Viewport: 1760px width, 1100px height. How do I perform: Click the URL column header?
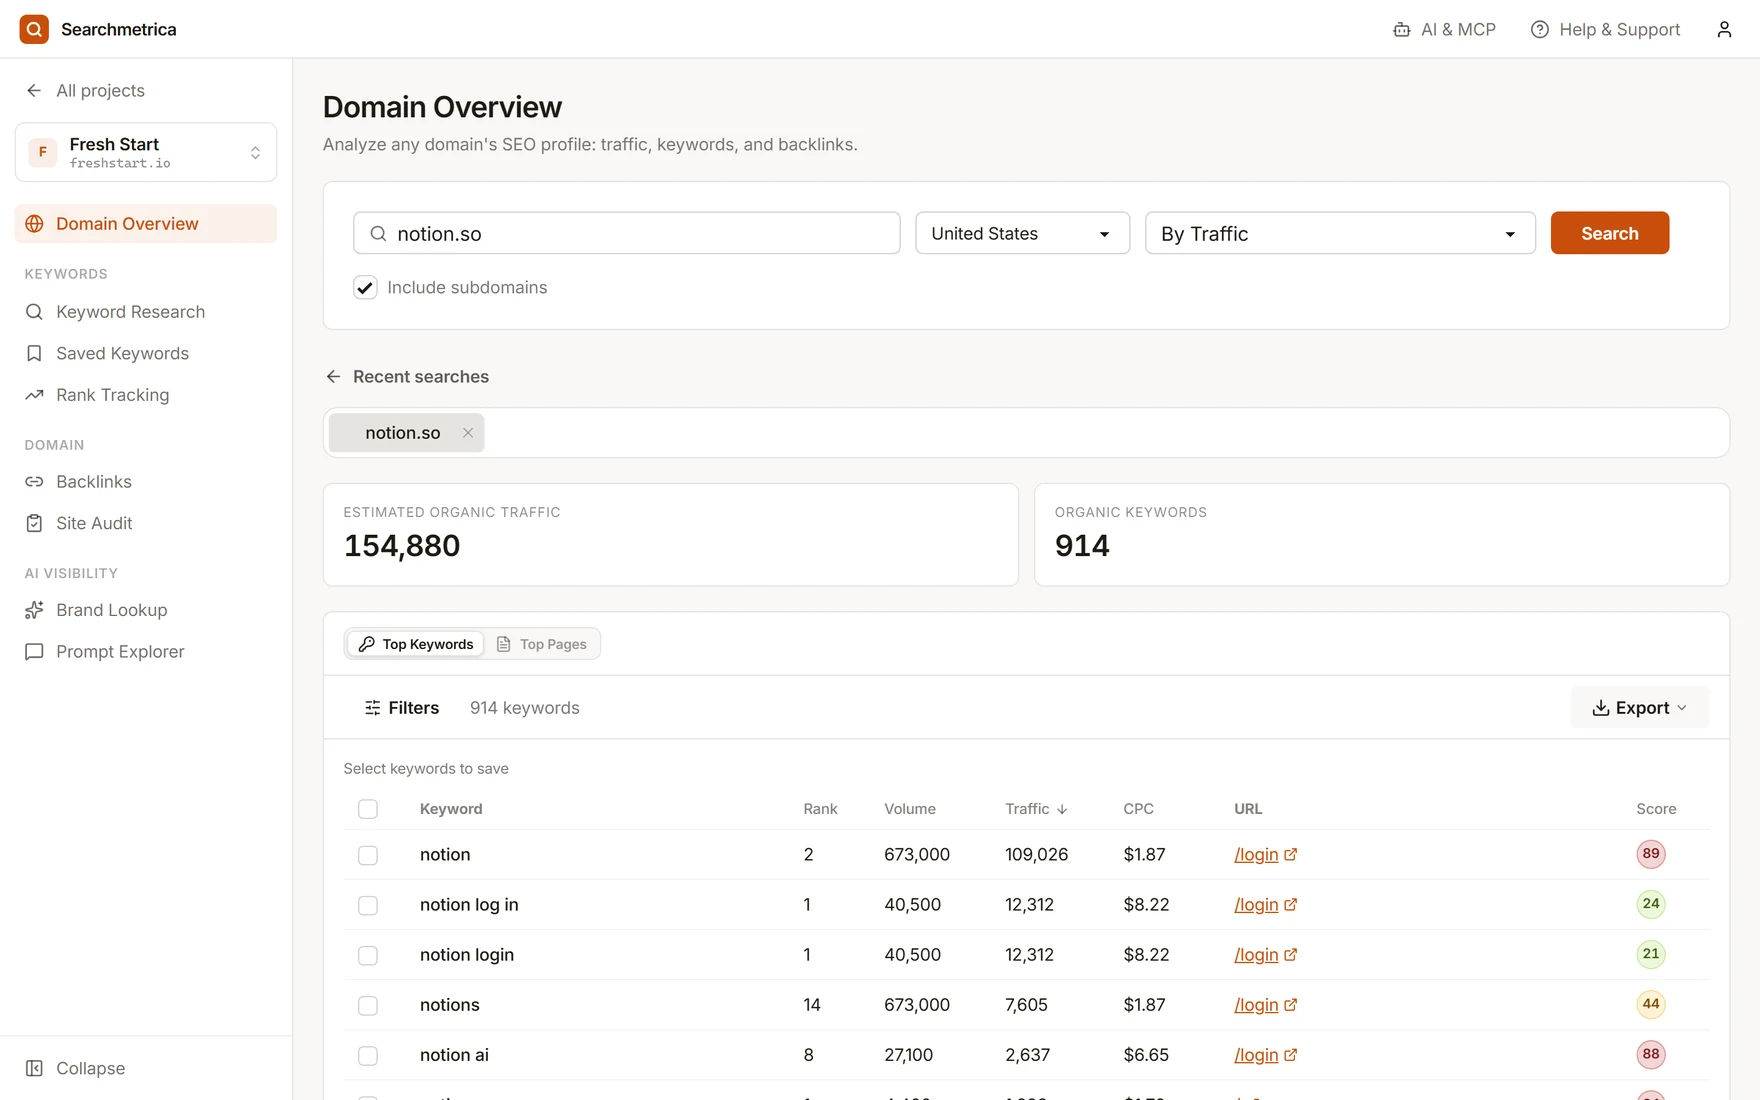[1248, 809]
